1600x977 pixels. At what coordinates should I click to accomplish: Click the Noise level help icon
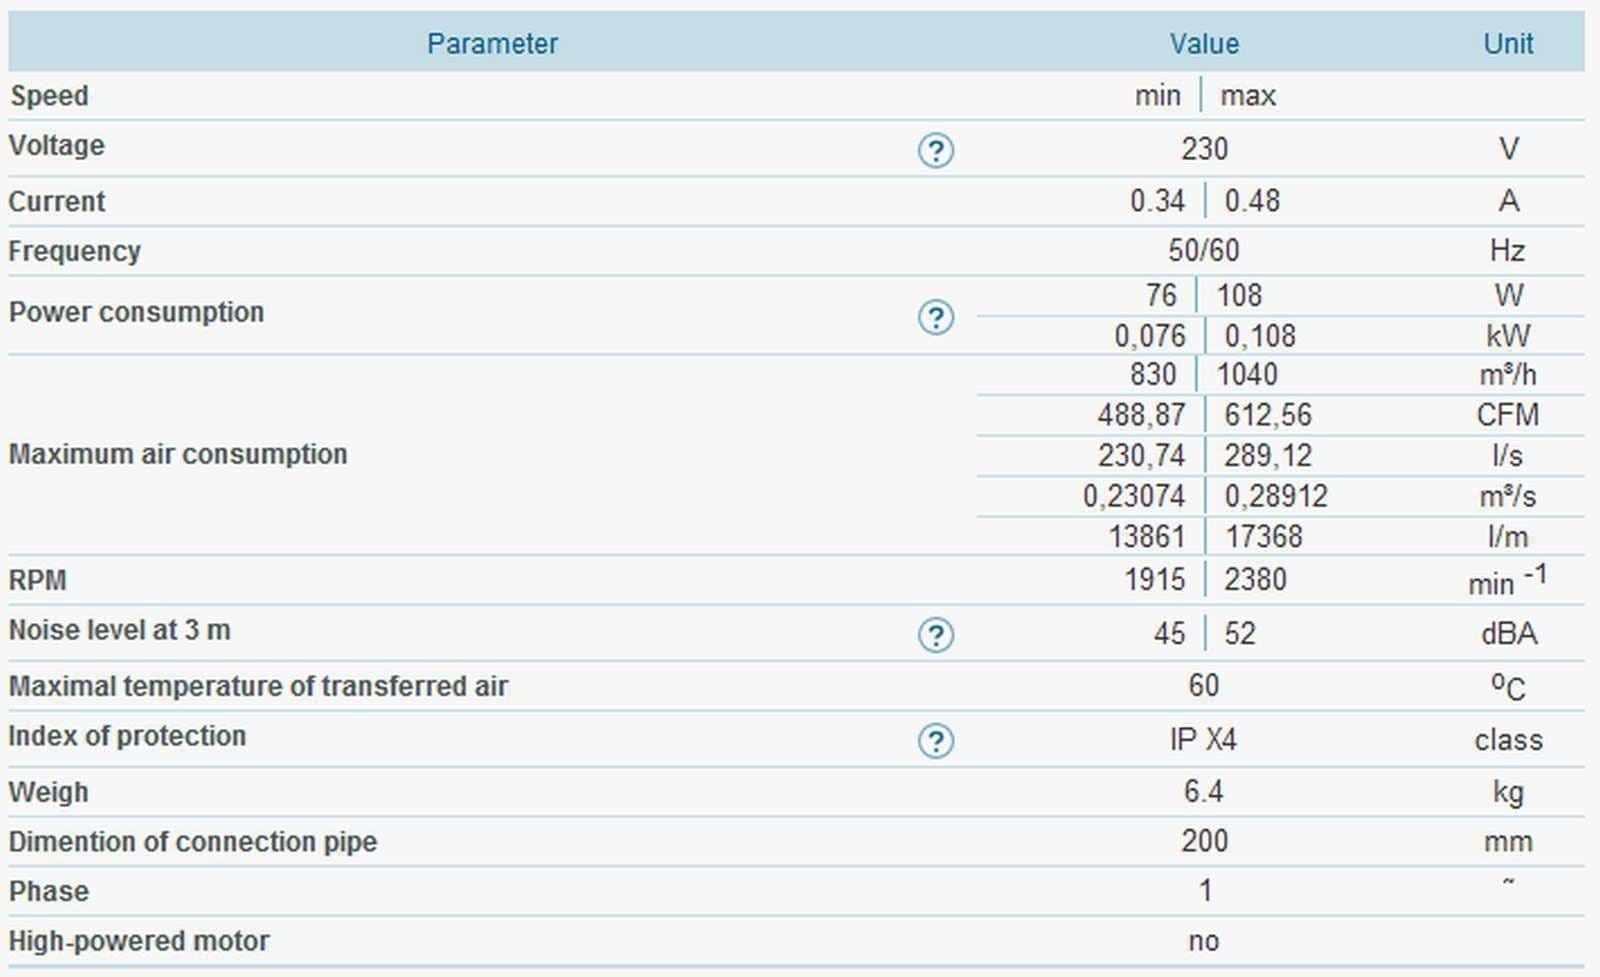(935, 635)
